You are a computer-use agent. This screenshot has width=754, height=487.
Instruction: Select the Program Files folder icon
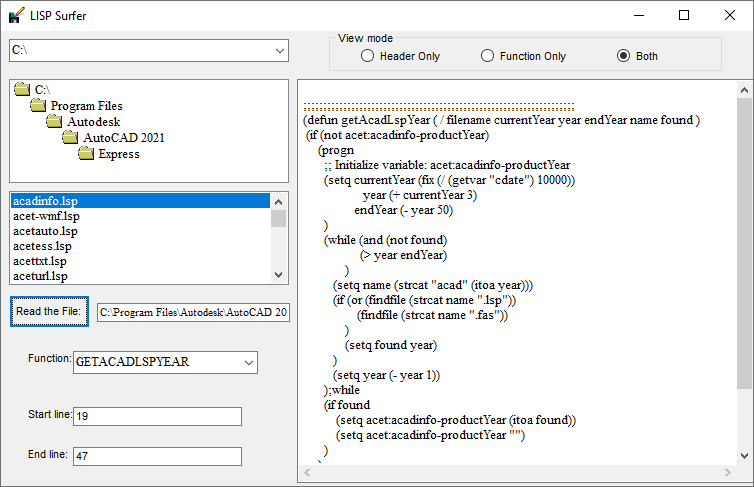(x=38, y=105)
